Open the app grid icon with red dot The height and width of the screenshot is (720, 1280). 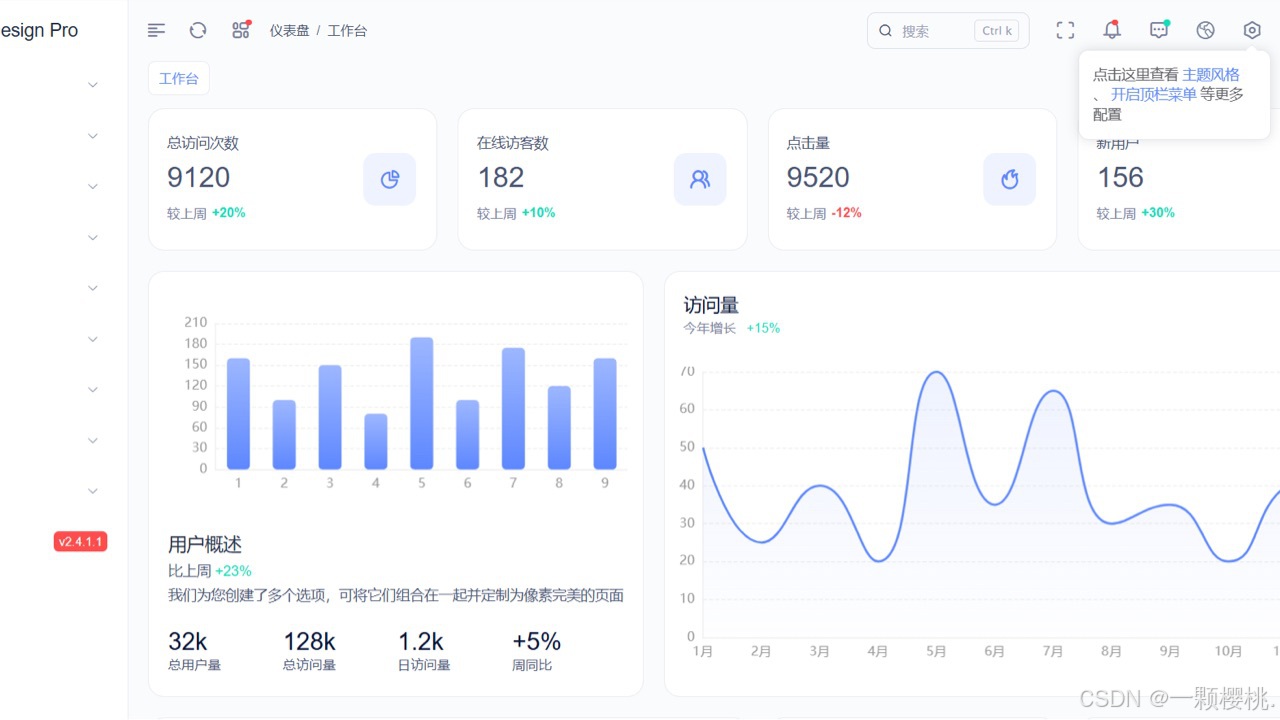click(x=241, y=30)
